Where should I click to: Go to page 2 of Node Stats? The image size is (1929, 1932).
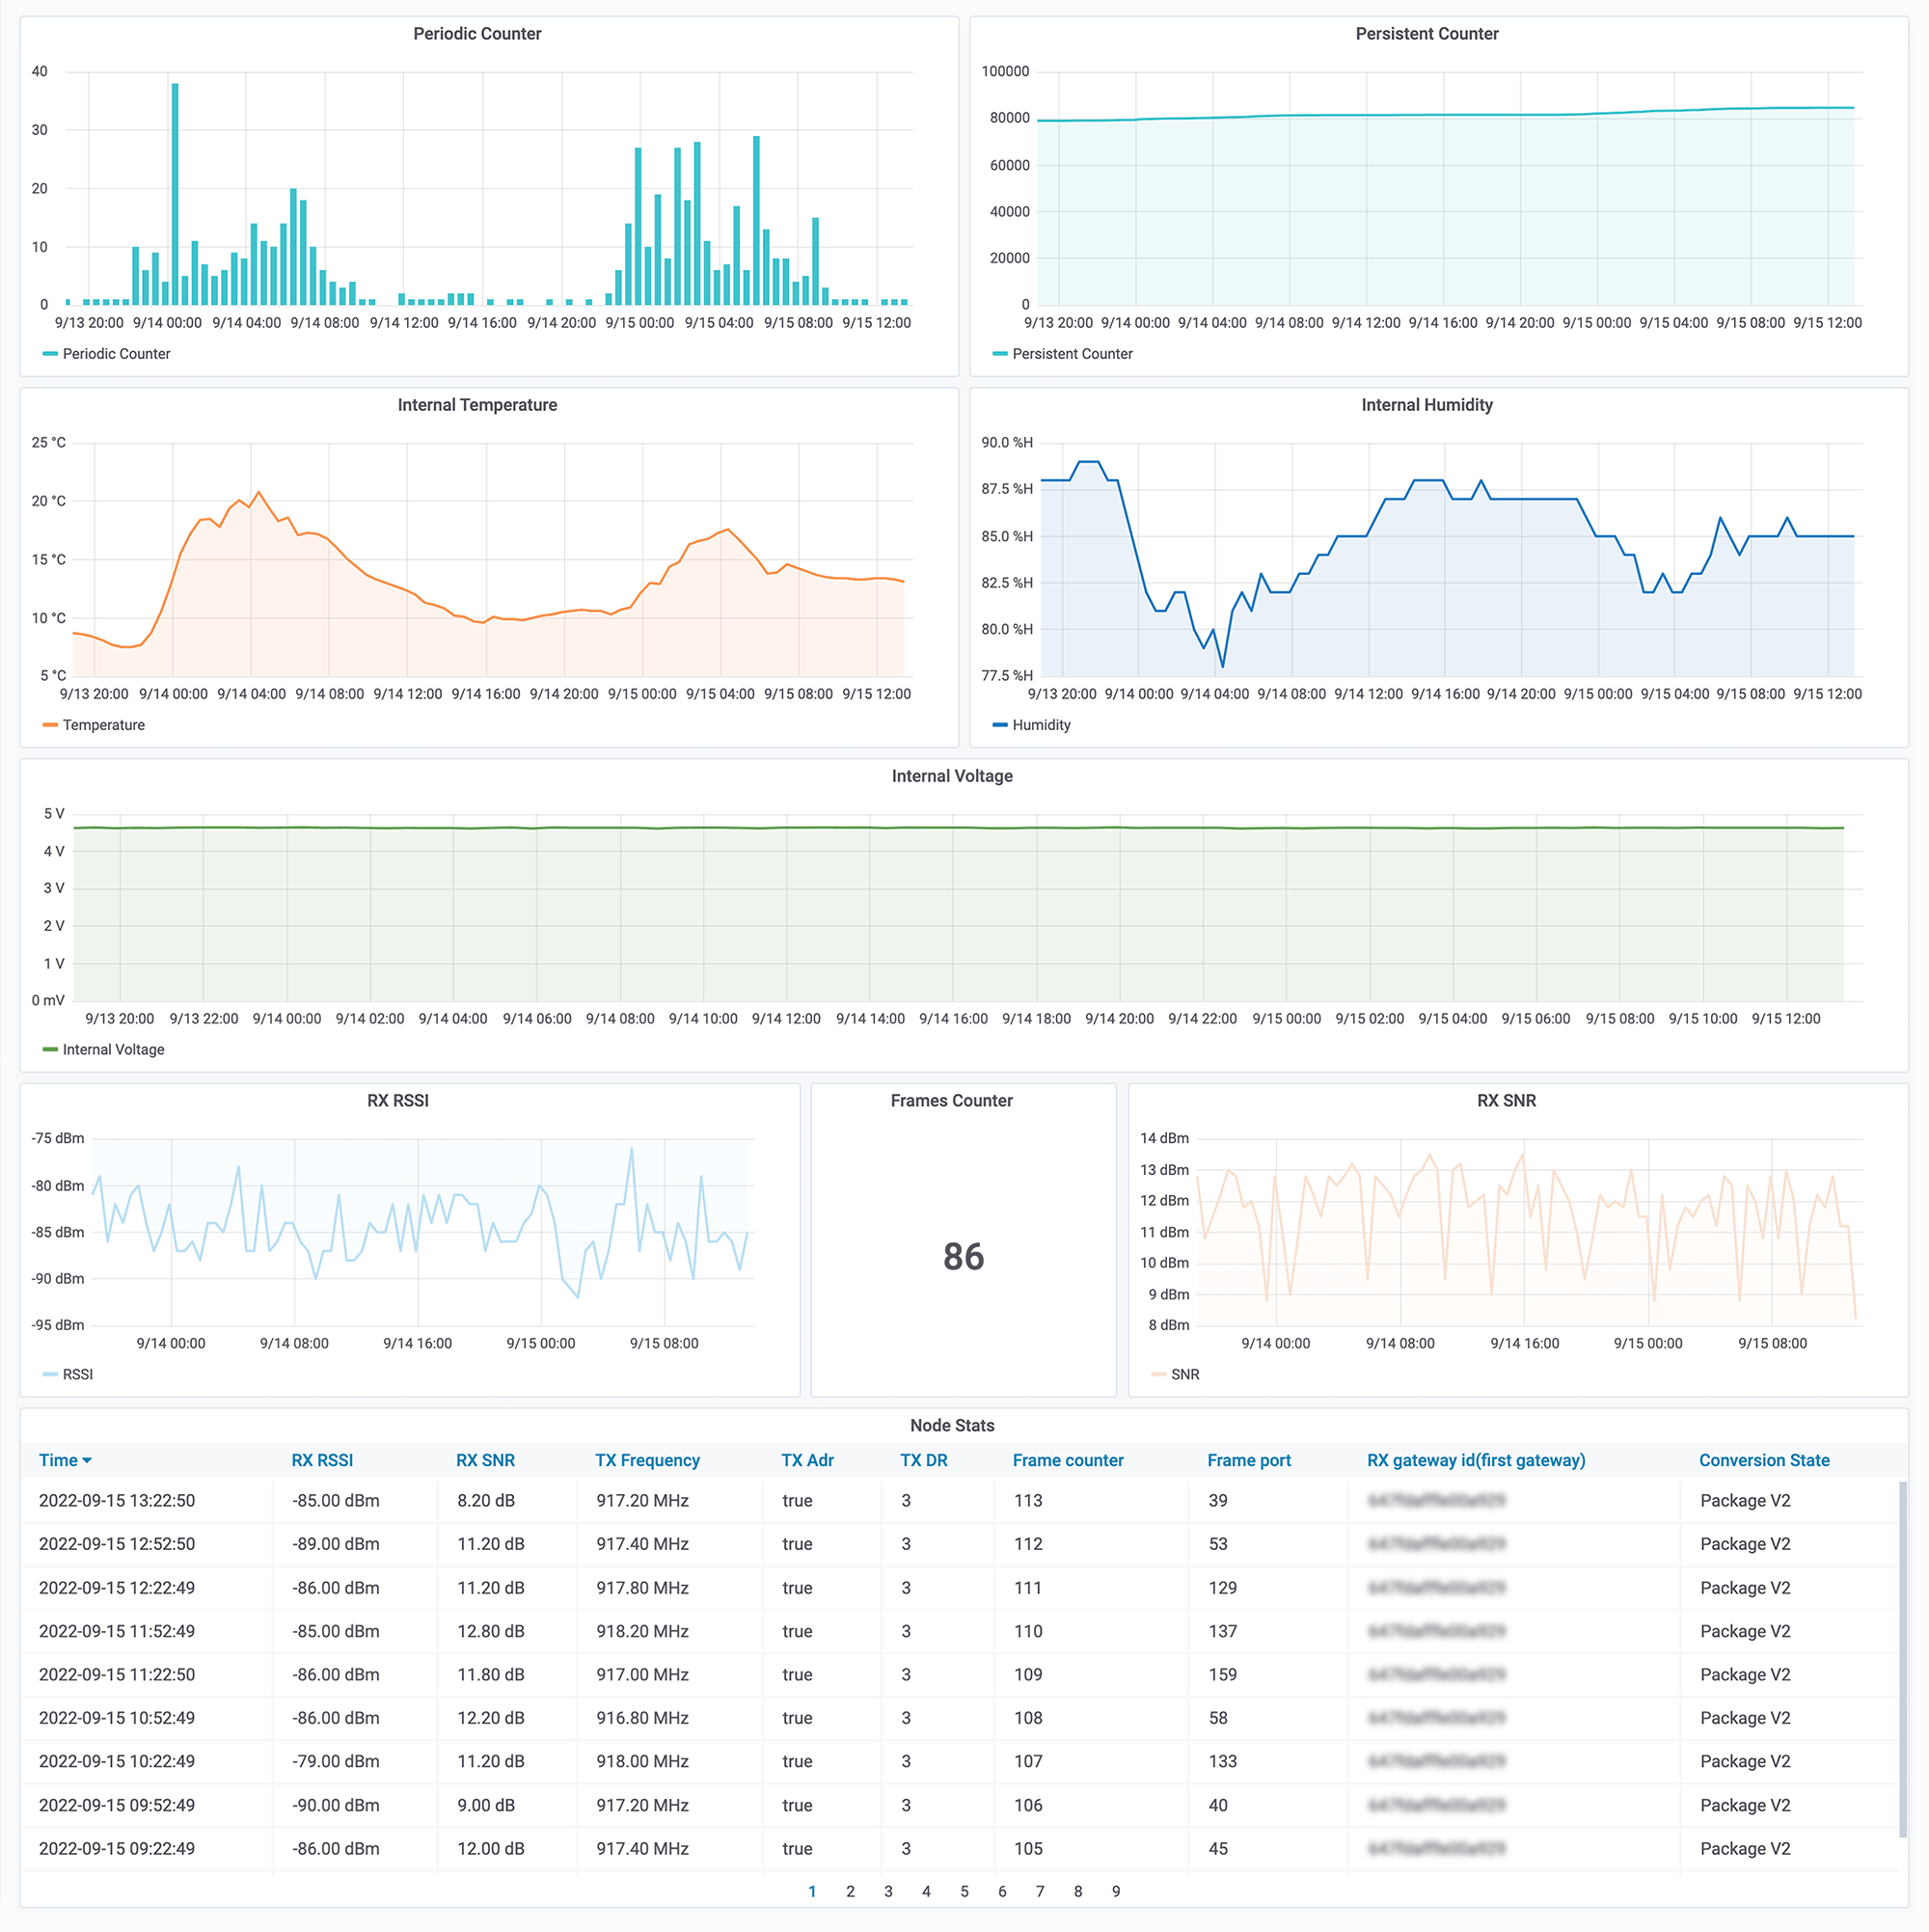[x=850, y=1891]
